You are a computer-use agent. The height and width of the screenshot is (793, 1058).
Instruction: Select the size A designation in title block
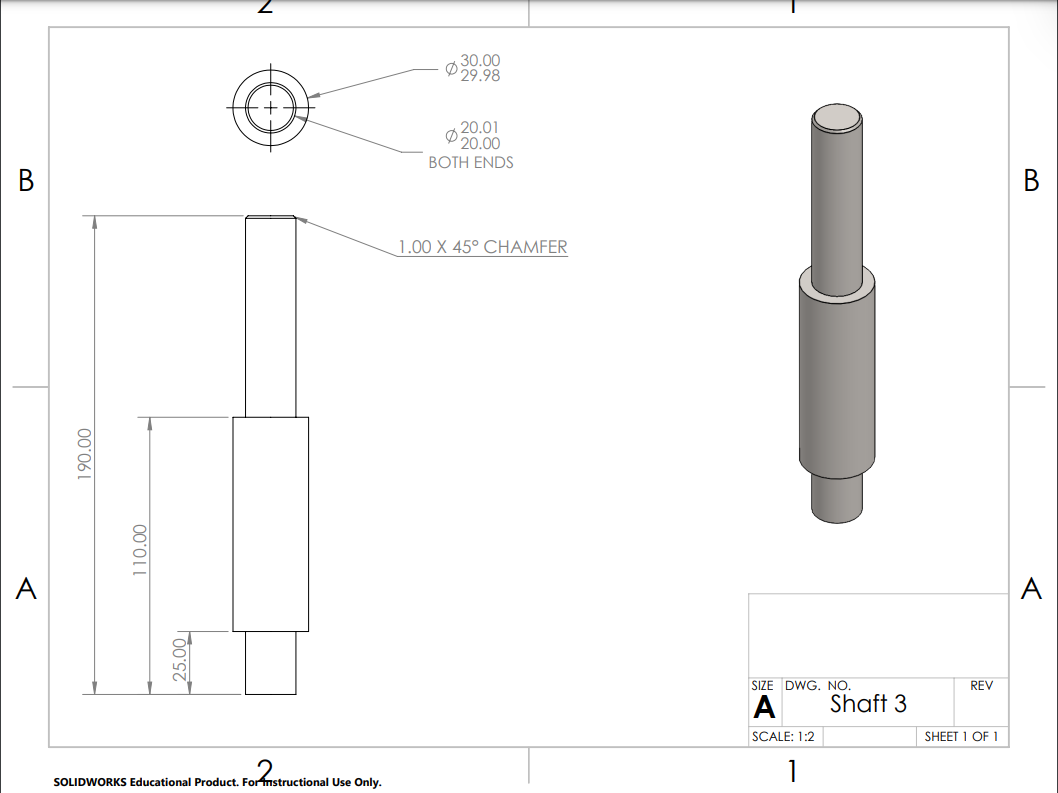[x=764, y=705]
